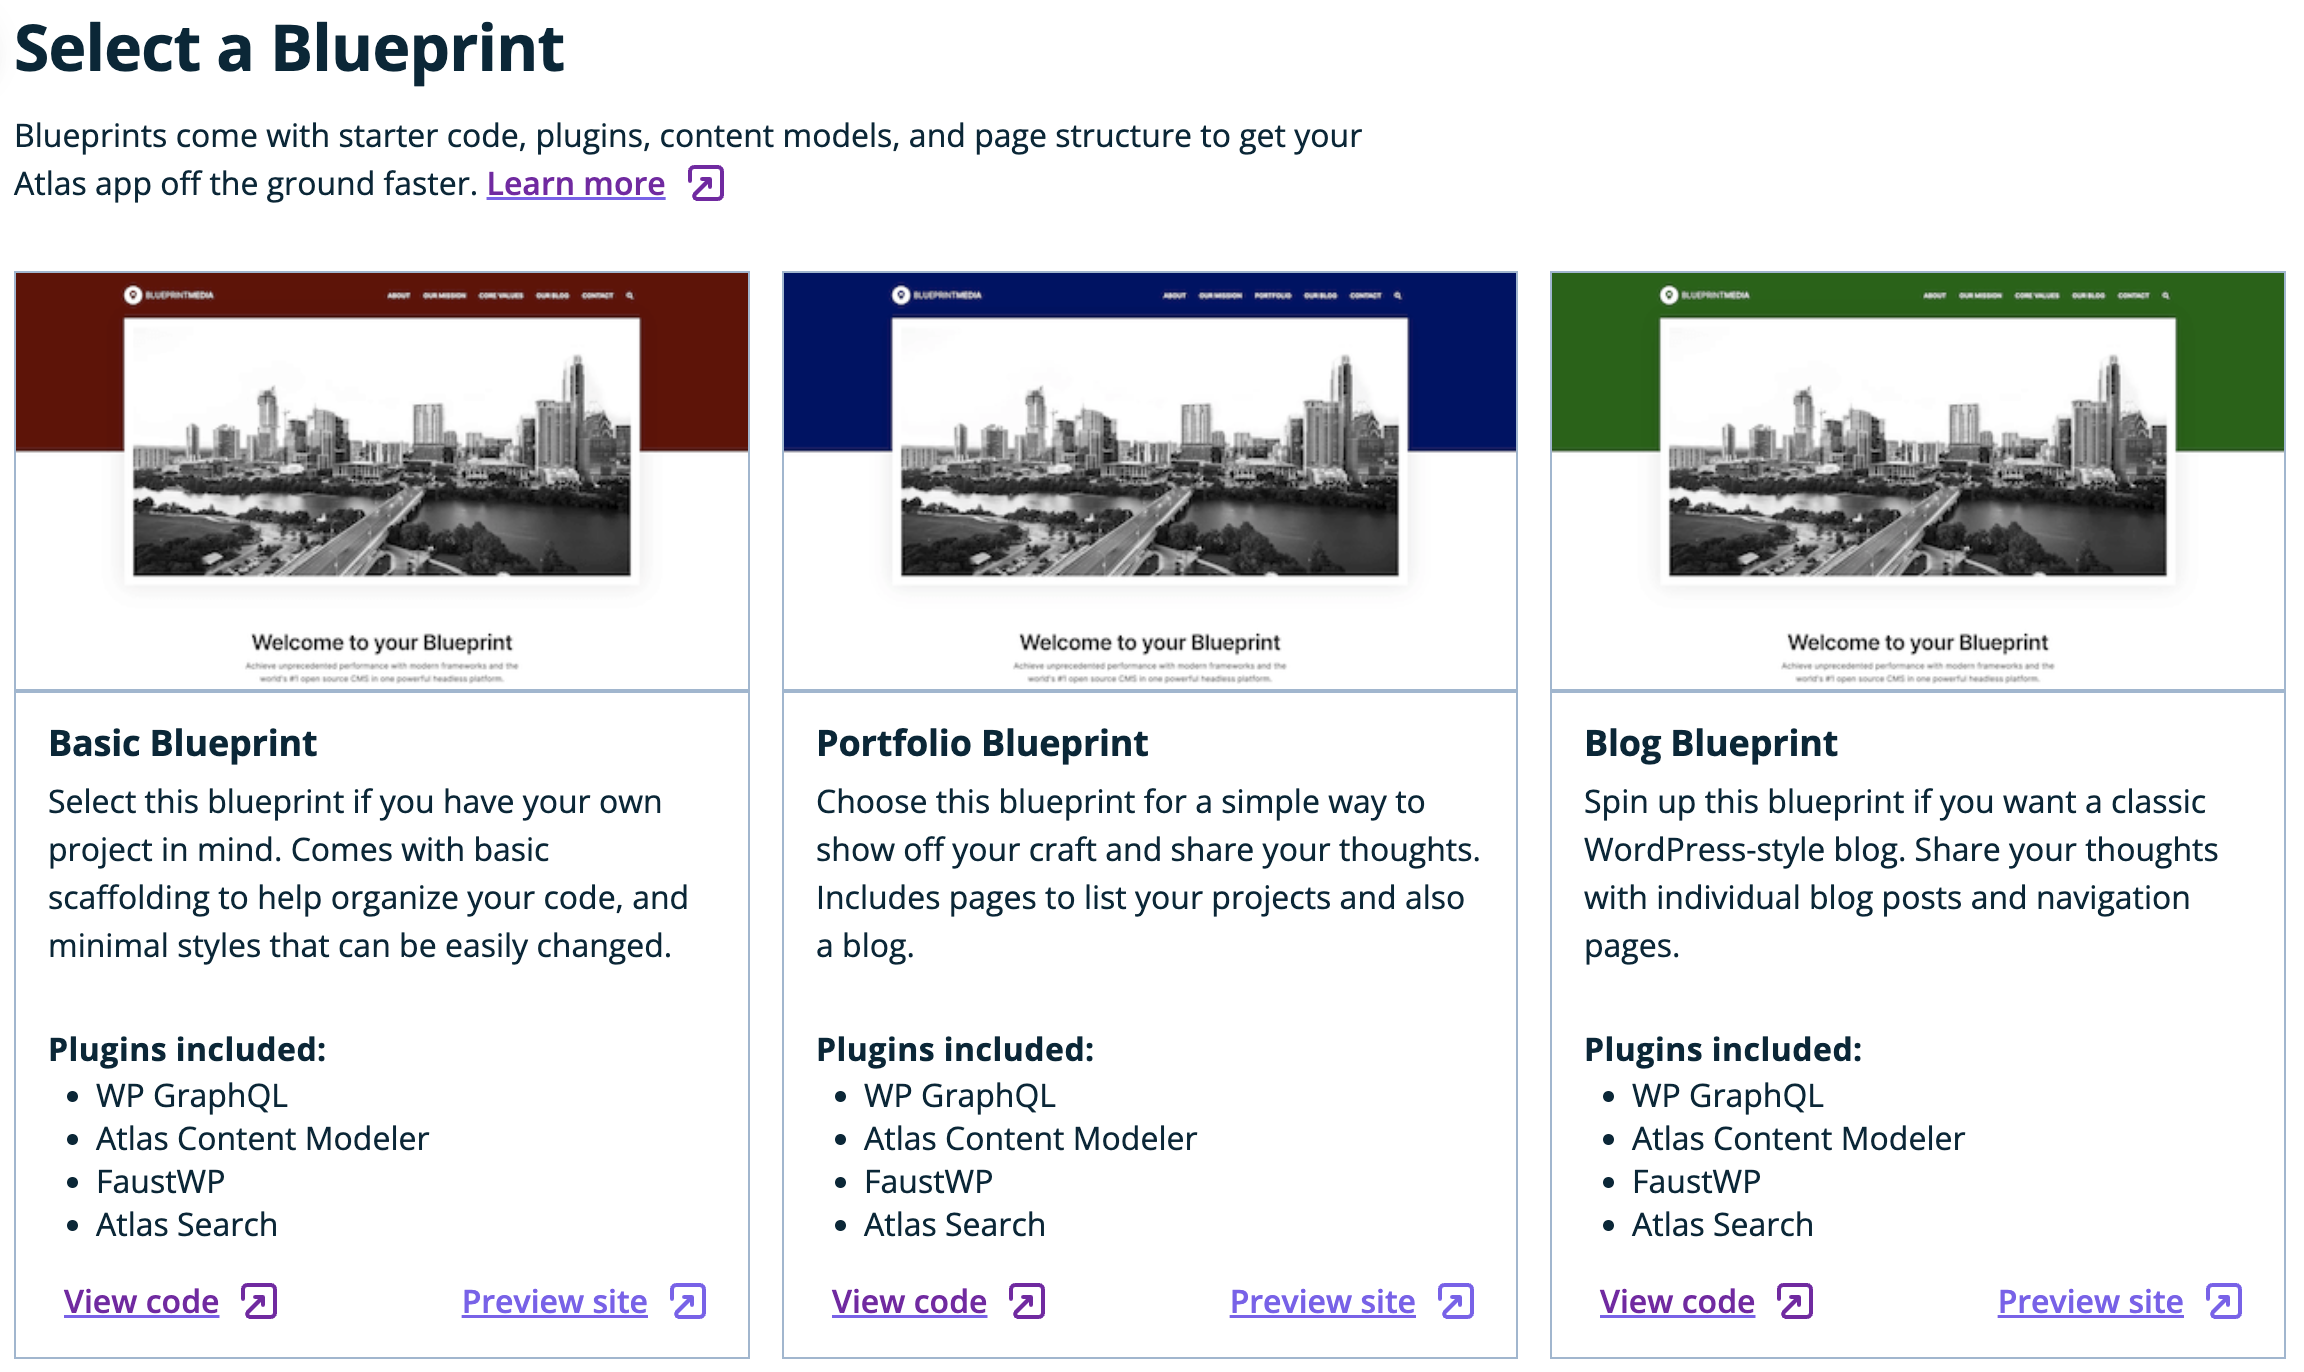
Task: Click the Basic Blueprint title
Action: tap(182, 743)
